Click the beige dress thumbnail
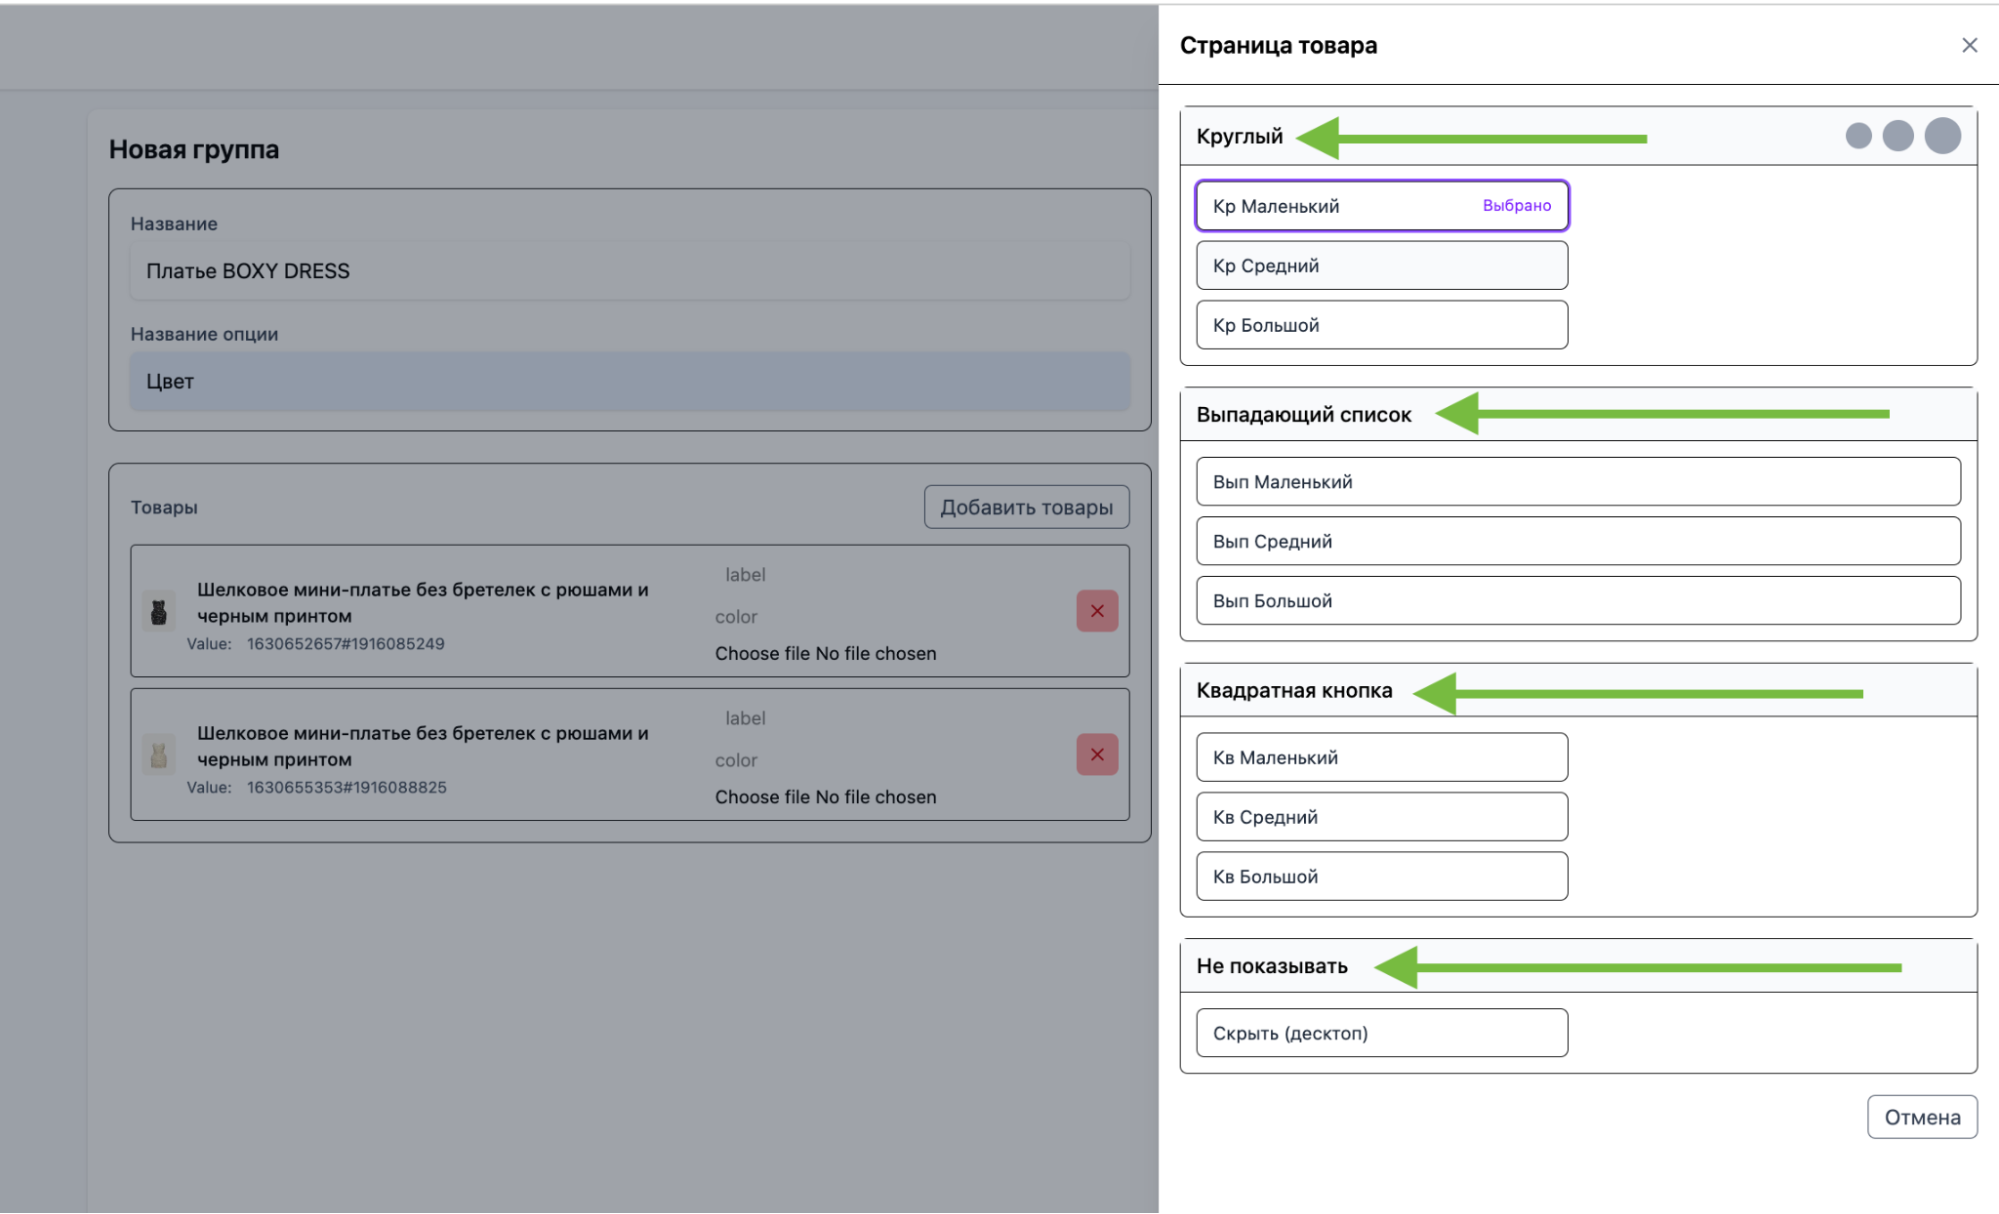 (158, 754)
